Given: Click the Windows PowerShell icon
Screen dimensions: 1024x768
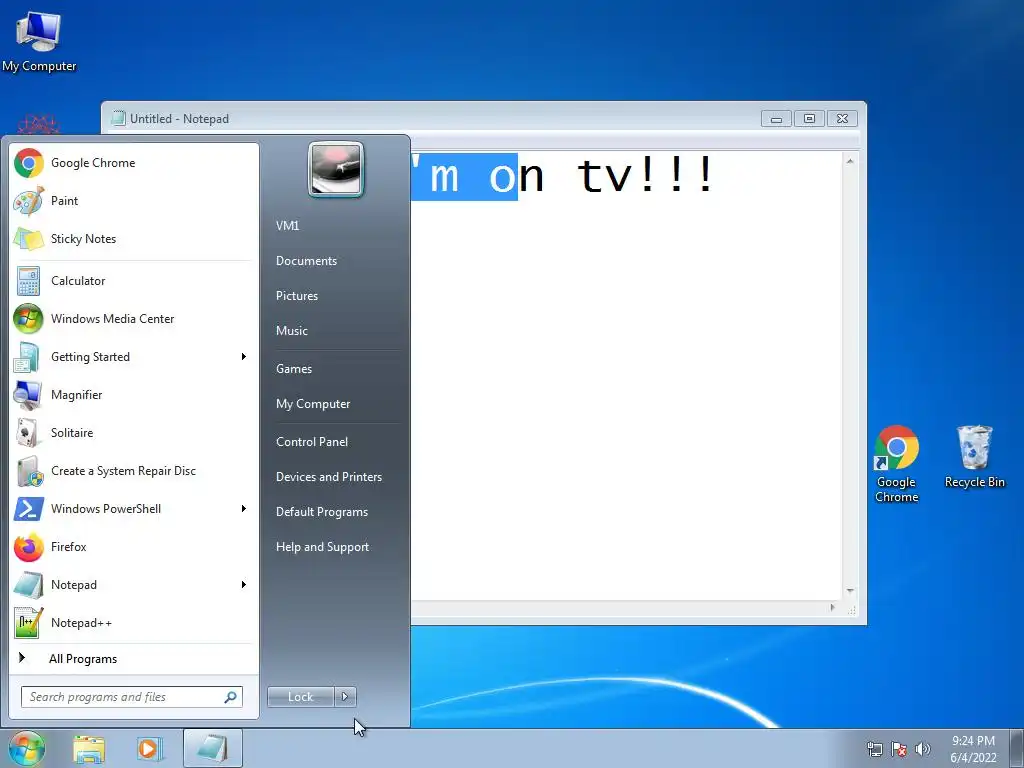Looking at the screenshot, I should [x=28, y=509].
